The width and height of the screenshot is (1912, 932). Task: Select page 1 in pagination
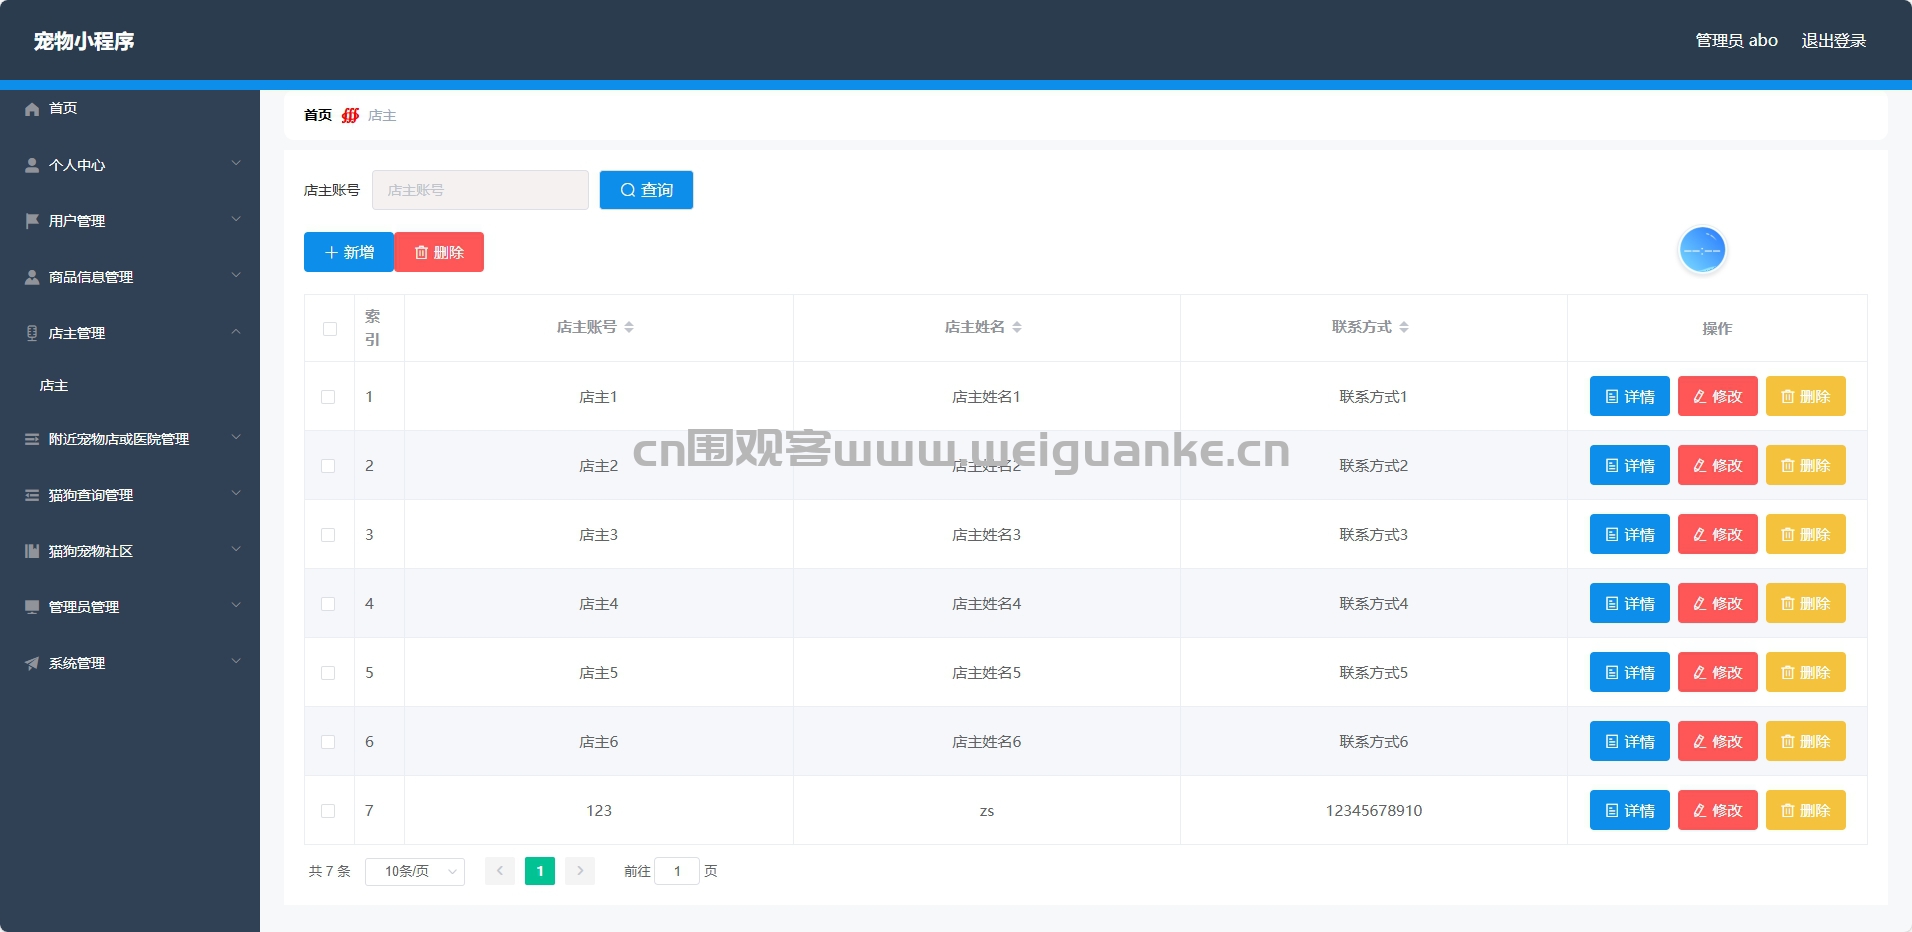pos(540,871)
